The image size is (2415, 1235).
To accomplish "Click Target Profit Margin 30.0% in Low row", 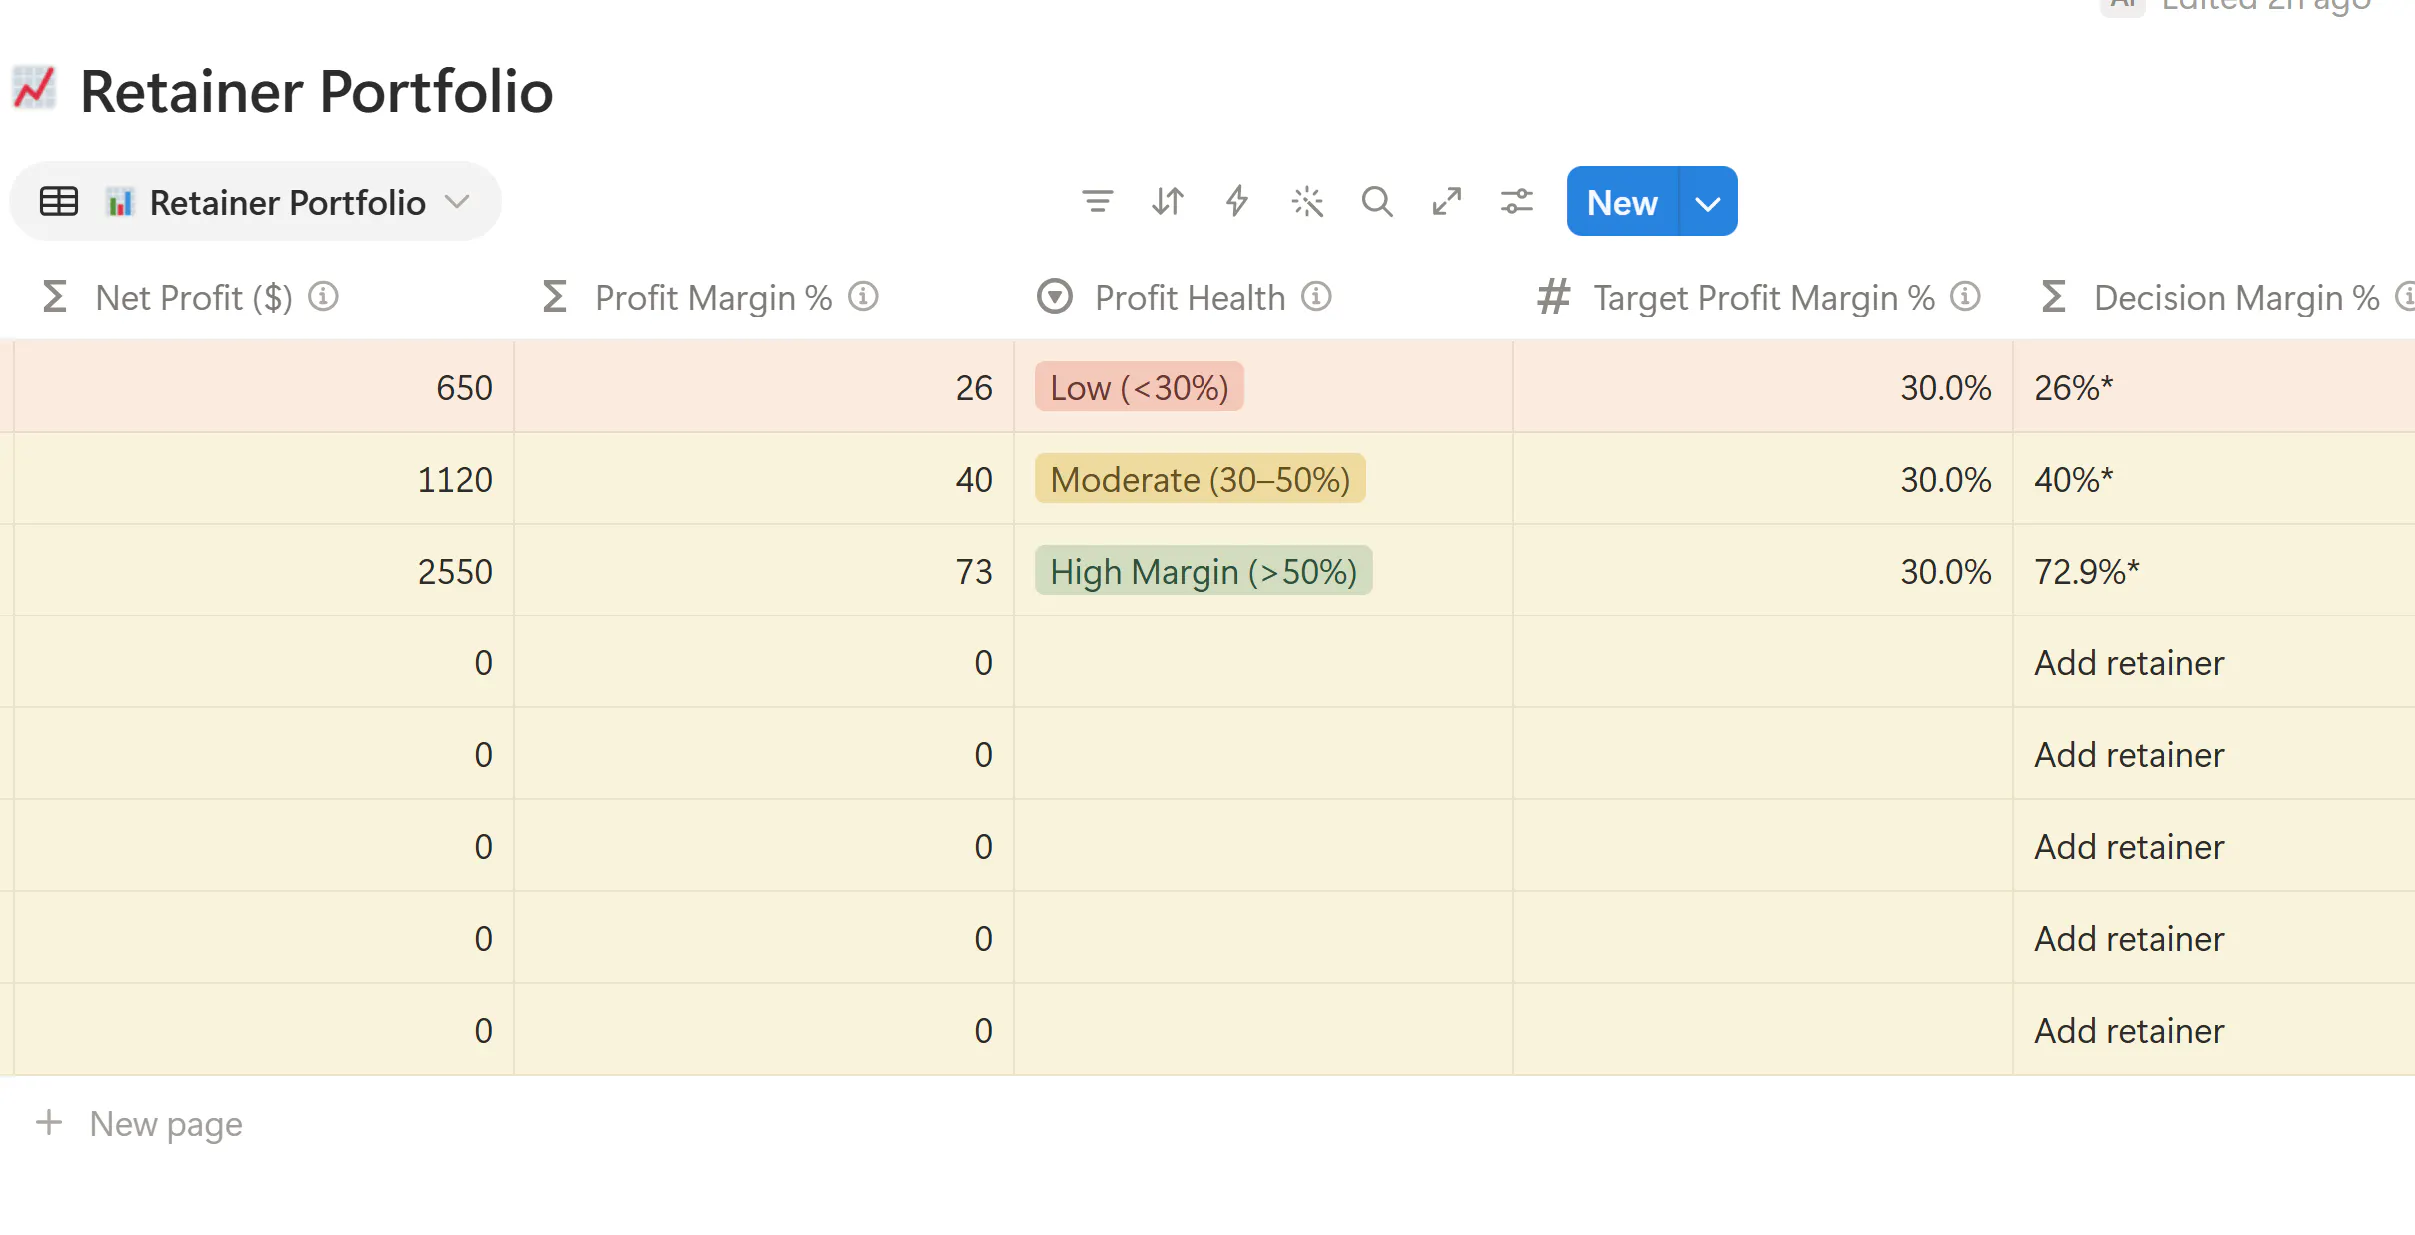I will coord(1763,387).
